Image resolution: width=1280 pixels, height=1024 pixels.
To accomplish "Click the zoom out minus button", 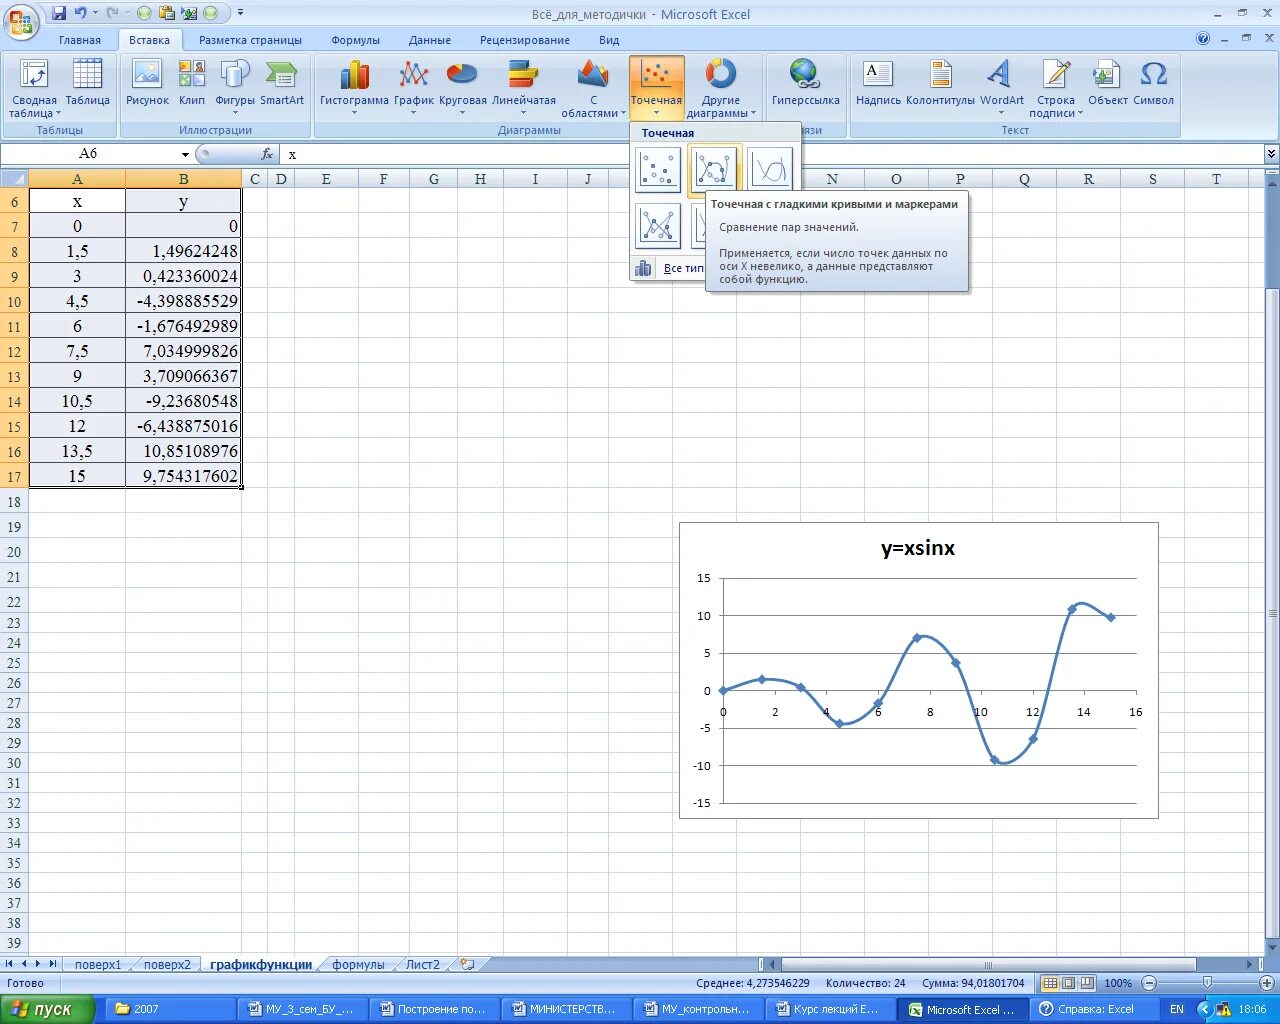I will tap(1149, 983).
